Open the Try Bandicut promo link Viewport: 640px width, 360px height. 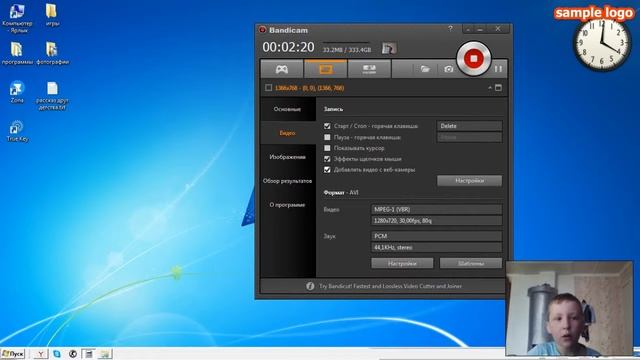pyautogui.click(x=390, y=286)
